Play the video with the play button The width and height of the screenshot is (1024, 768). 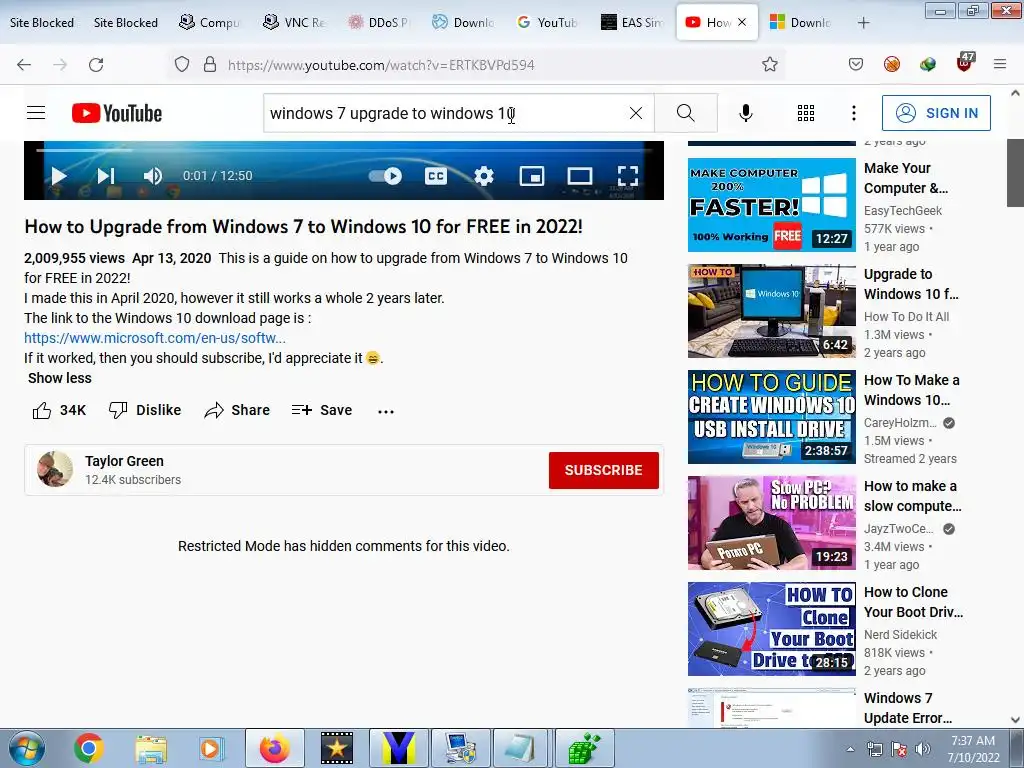tap(59, 176)
